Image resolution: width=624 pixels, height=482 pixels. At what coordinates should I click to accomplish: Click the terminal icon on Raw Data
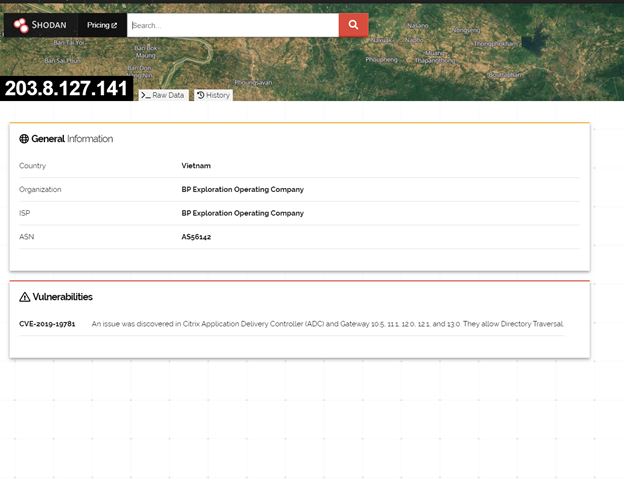click(146, 95)
